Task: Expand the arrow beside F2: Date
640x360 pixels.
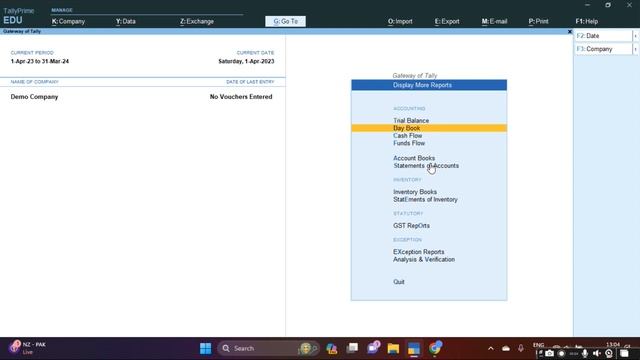Action: pos(636,36)
